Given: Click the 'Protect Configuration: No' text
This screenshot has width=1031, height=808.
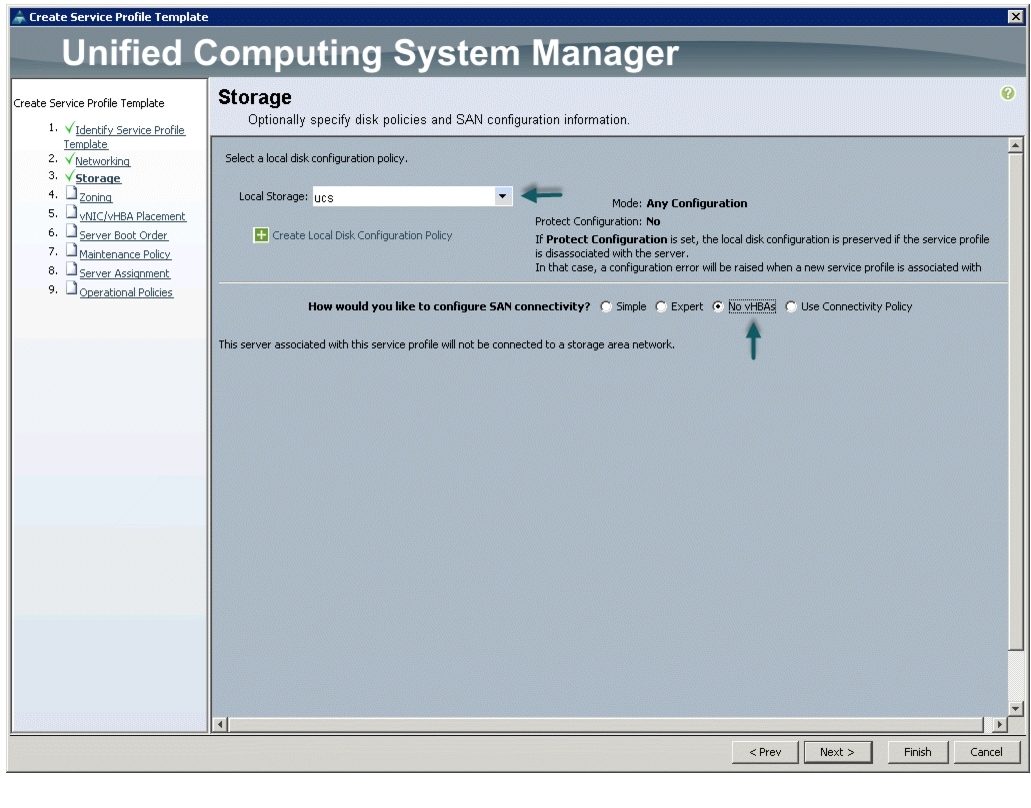Looking at the screenshot, I should (x=597, y=222).
